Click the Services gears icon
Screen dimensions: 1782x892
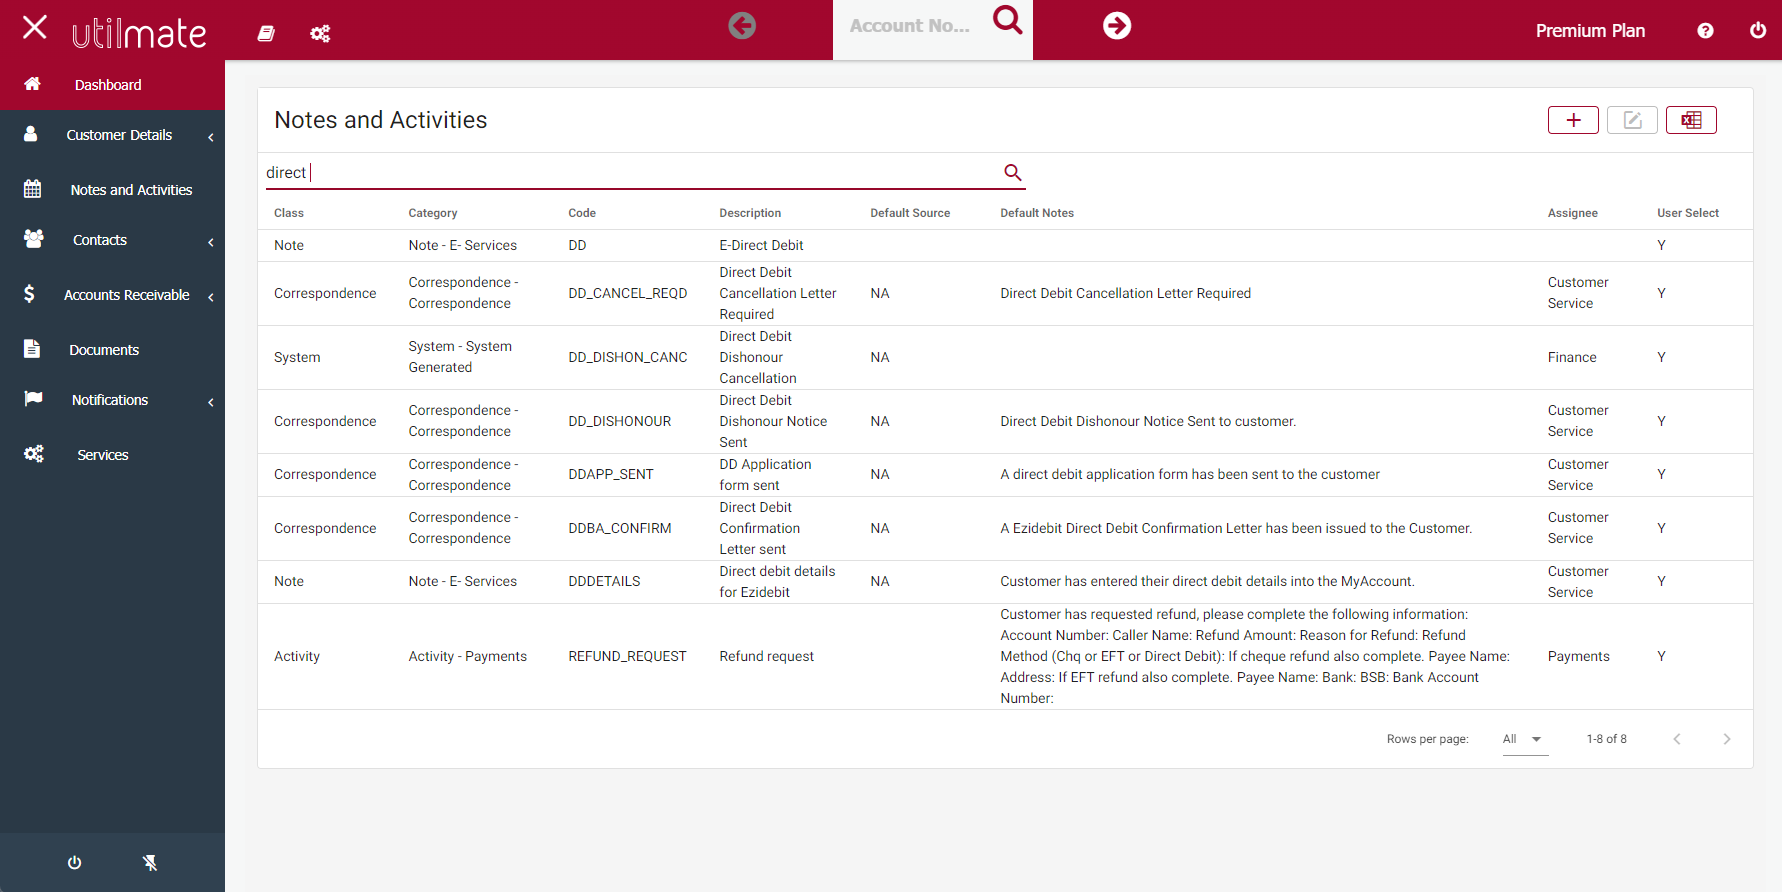click(34, 454)
